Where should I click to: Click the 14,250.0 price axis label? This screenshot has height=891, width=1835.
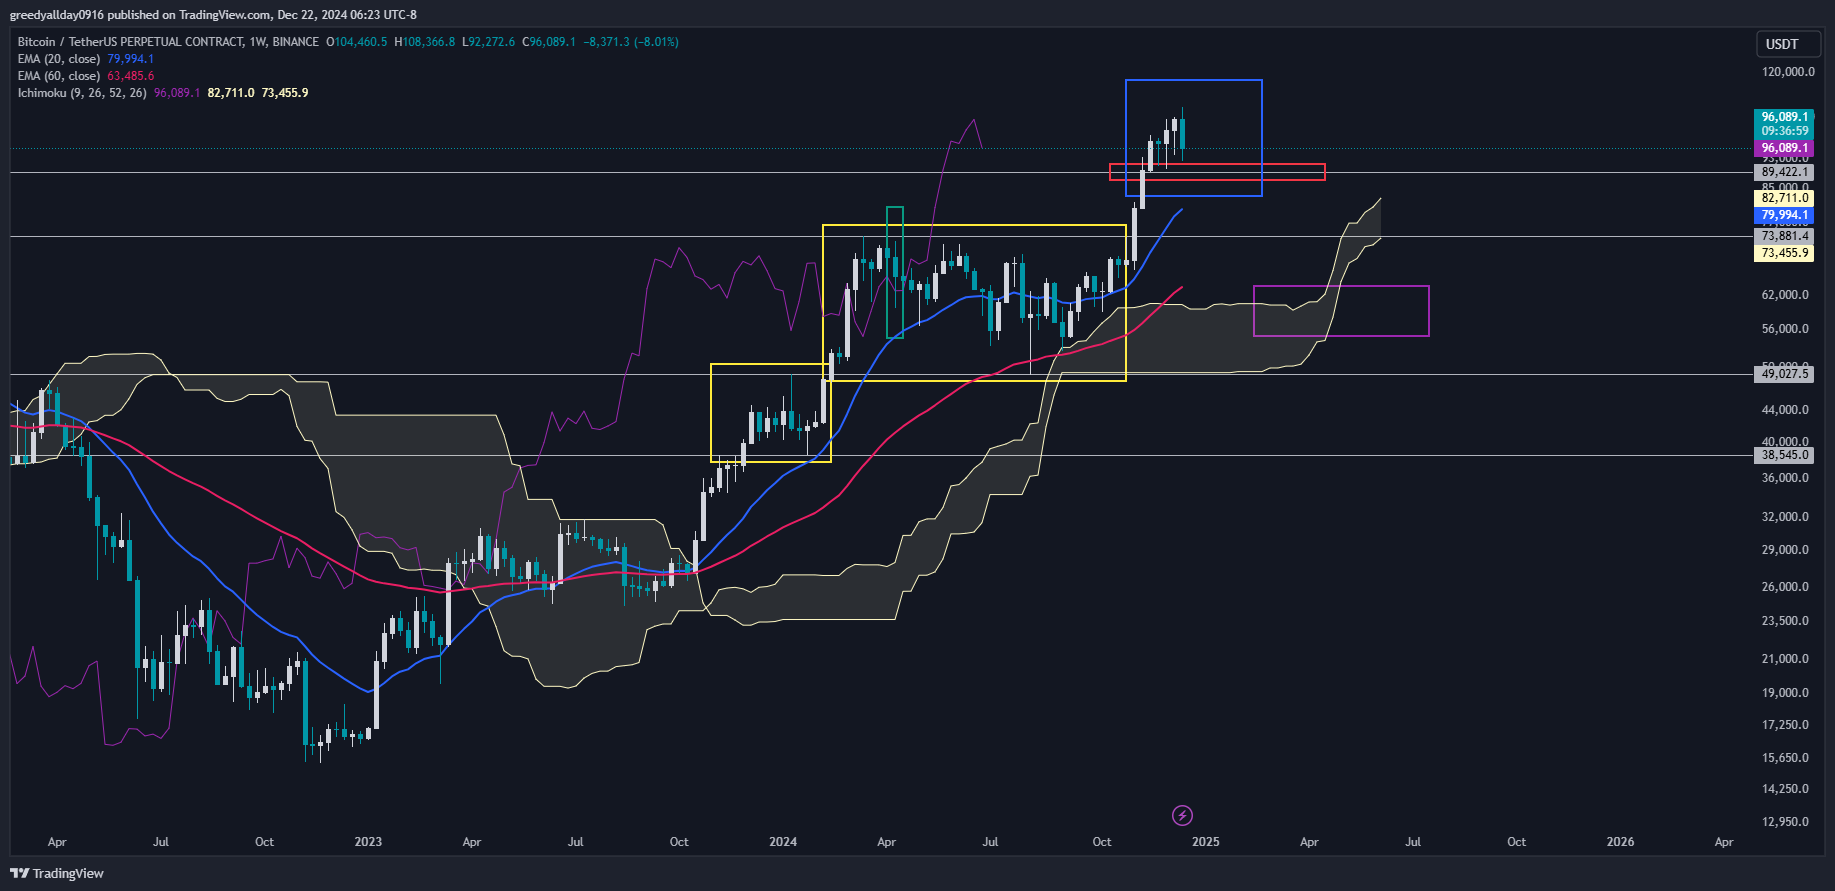(x=1785, y=789)
